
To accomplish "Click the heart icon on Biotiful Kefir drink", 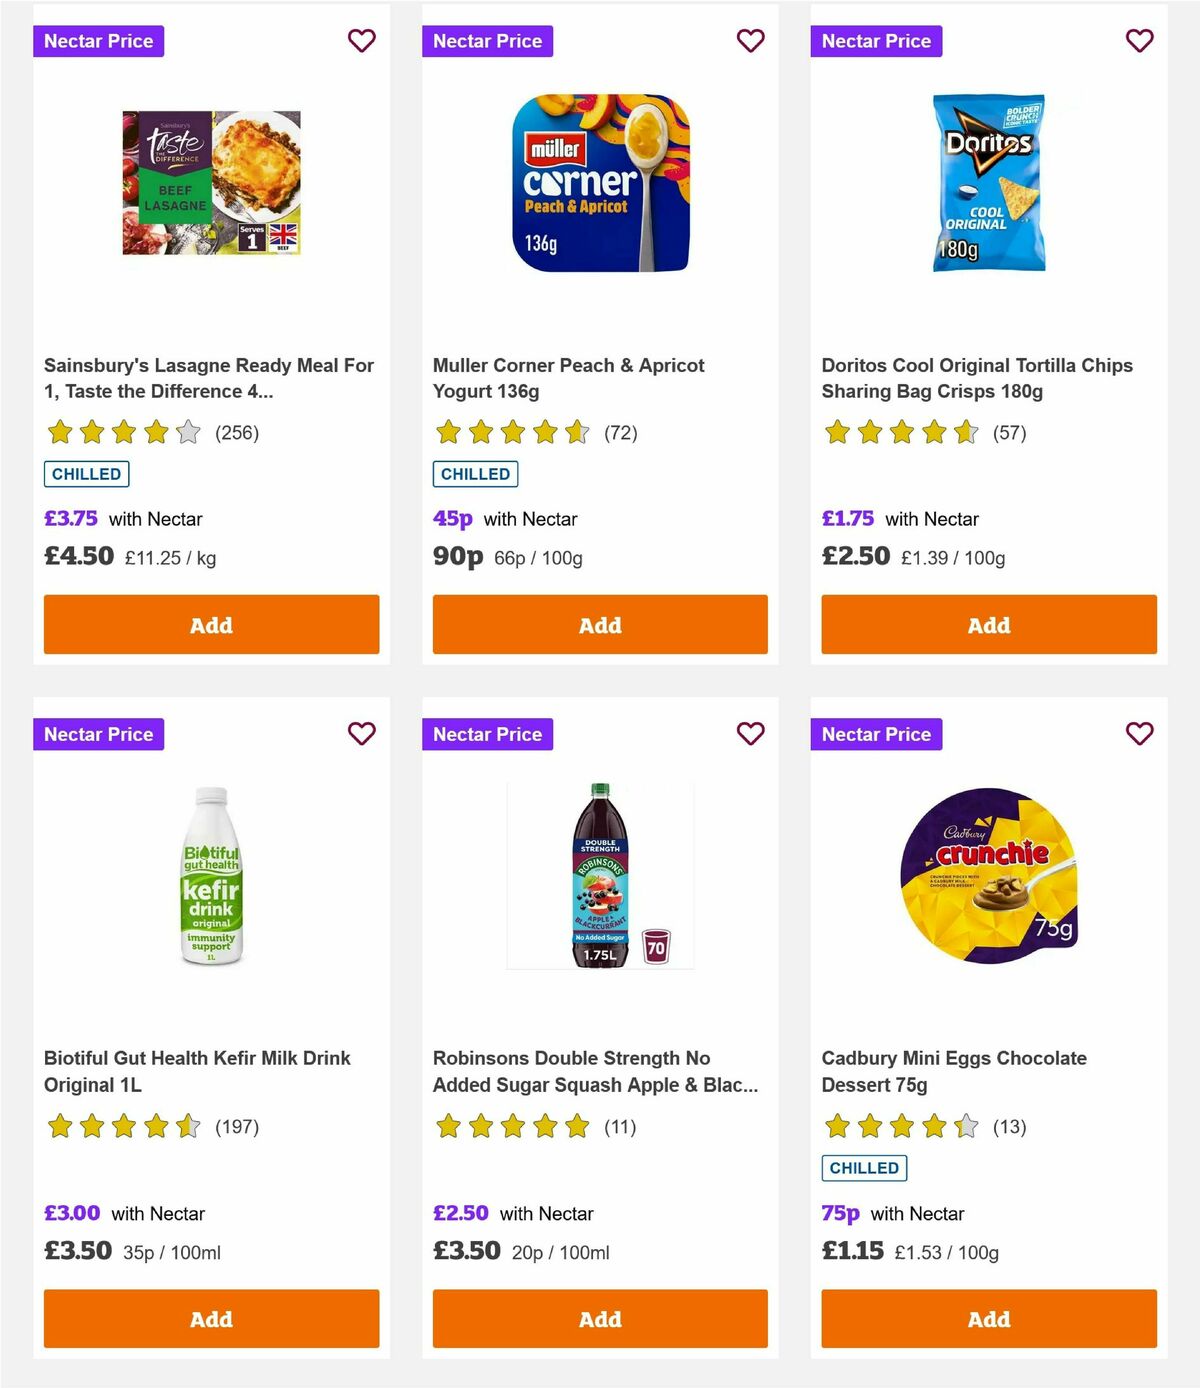I will [x=361, y=733].
